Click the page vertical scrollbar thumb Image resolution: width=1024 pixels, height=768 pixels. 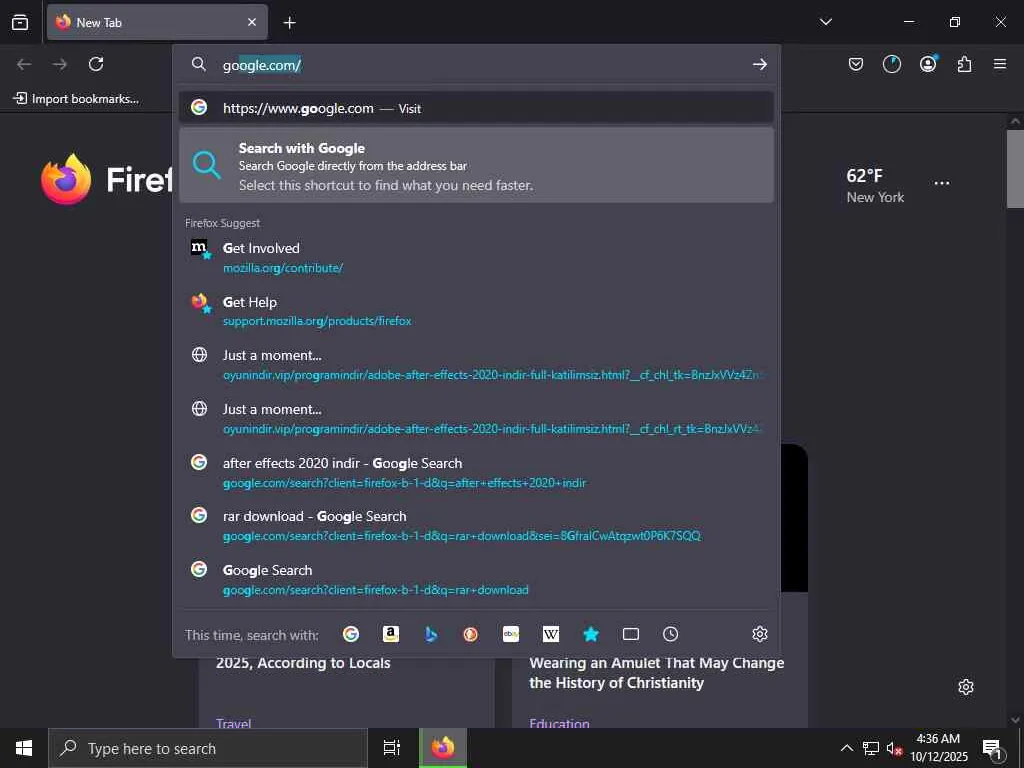point(1015,168)
